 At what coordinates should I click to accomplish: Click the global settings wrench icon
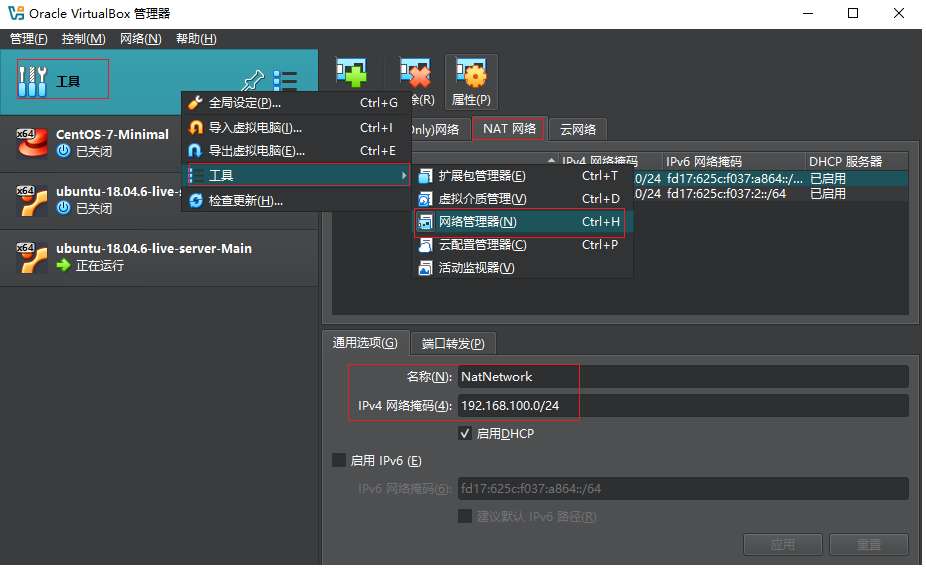195,103
